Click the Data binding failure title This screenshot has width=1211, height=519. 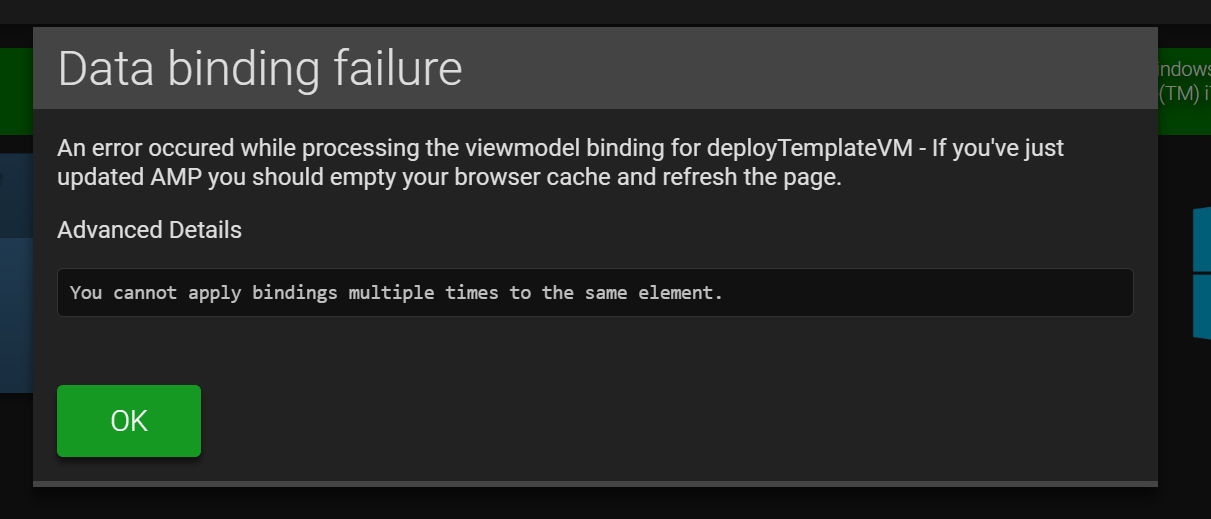click(x=260, y=69)
